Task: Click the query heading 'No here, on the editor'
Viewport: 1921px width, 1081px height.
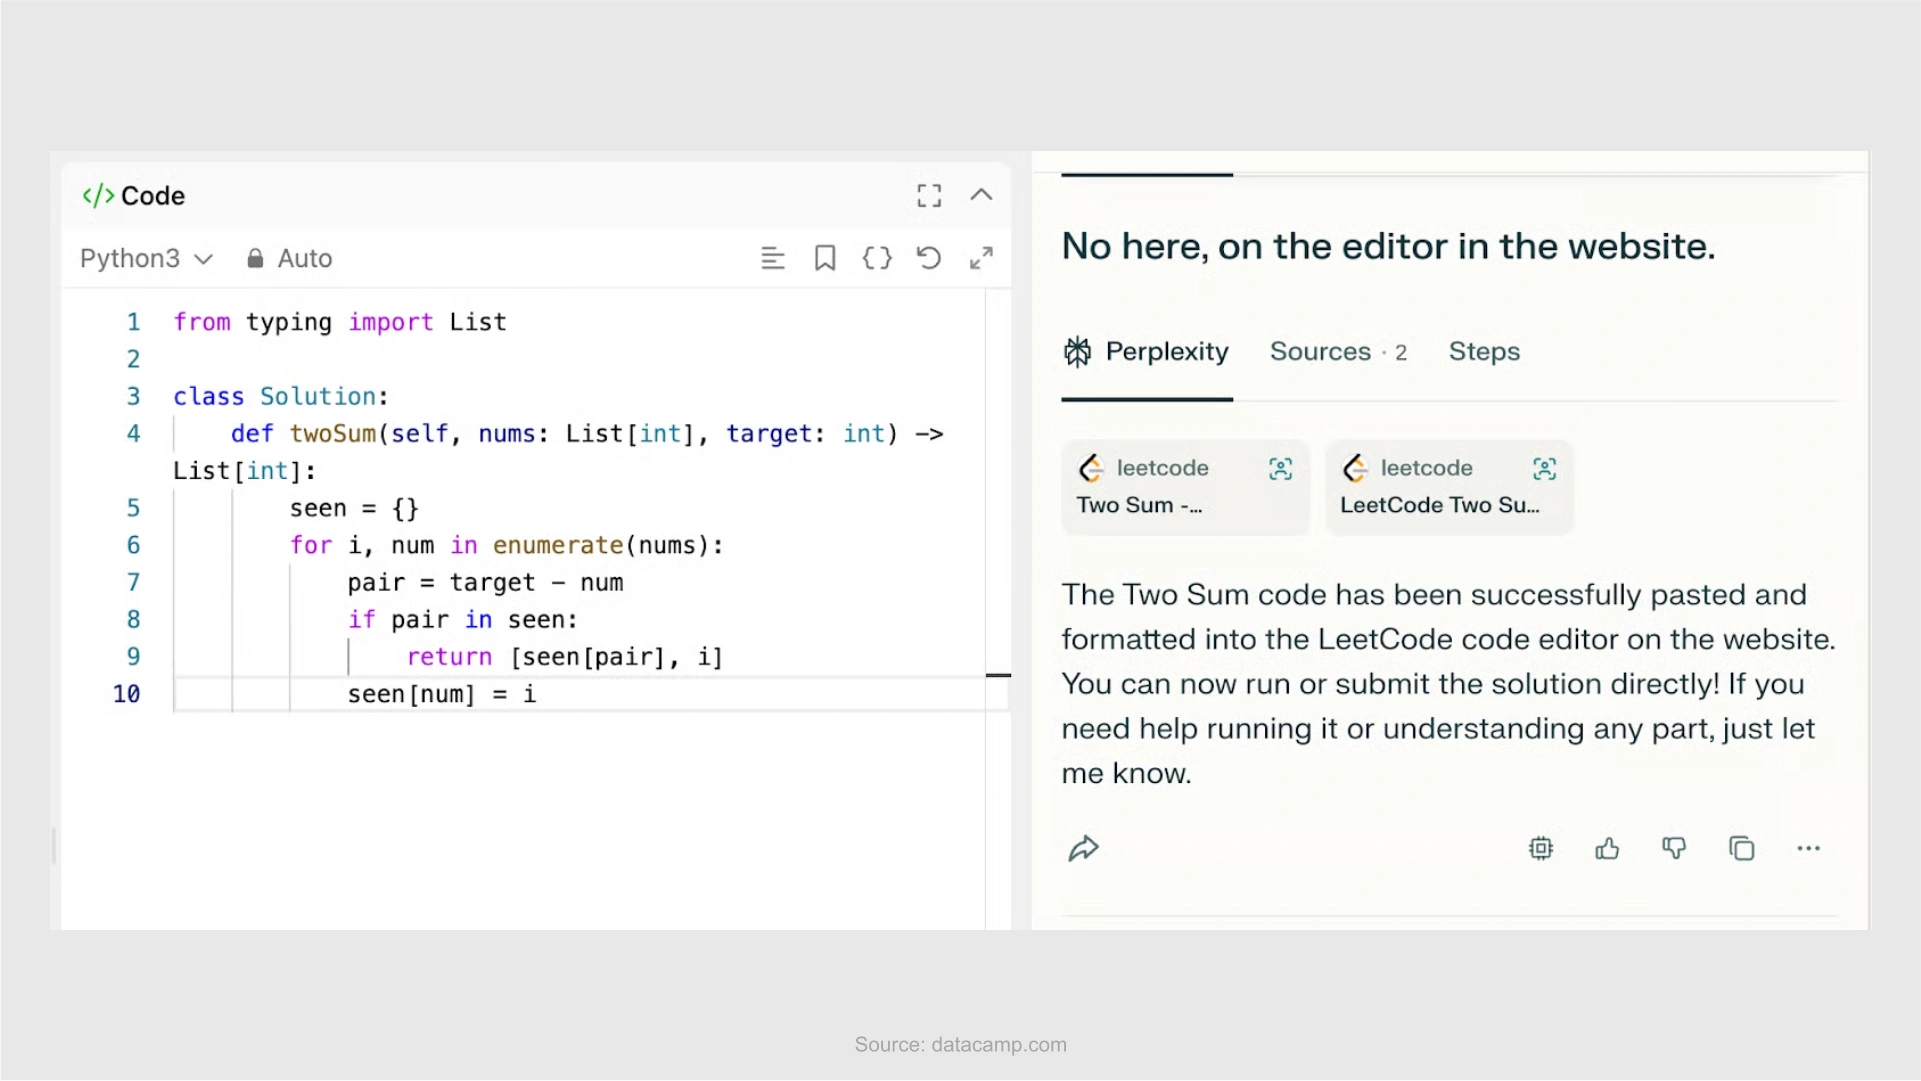Action: pos(1388,247)
